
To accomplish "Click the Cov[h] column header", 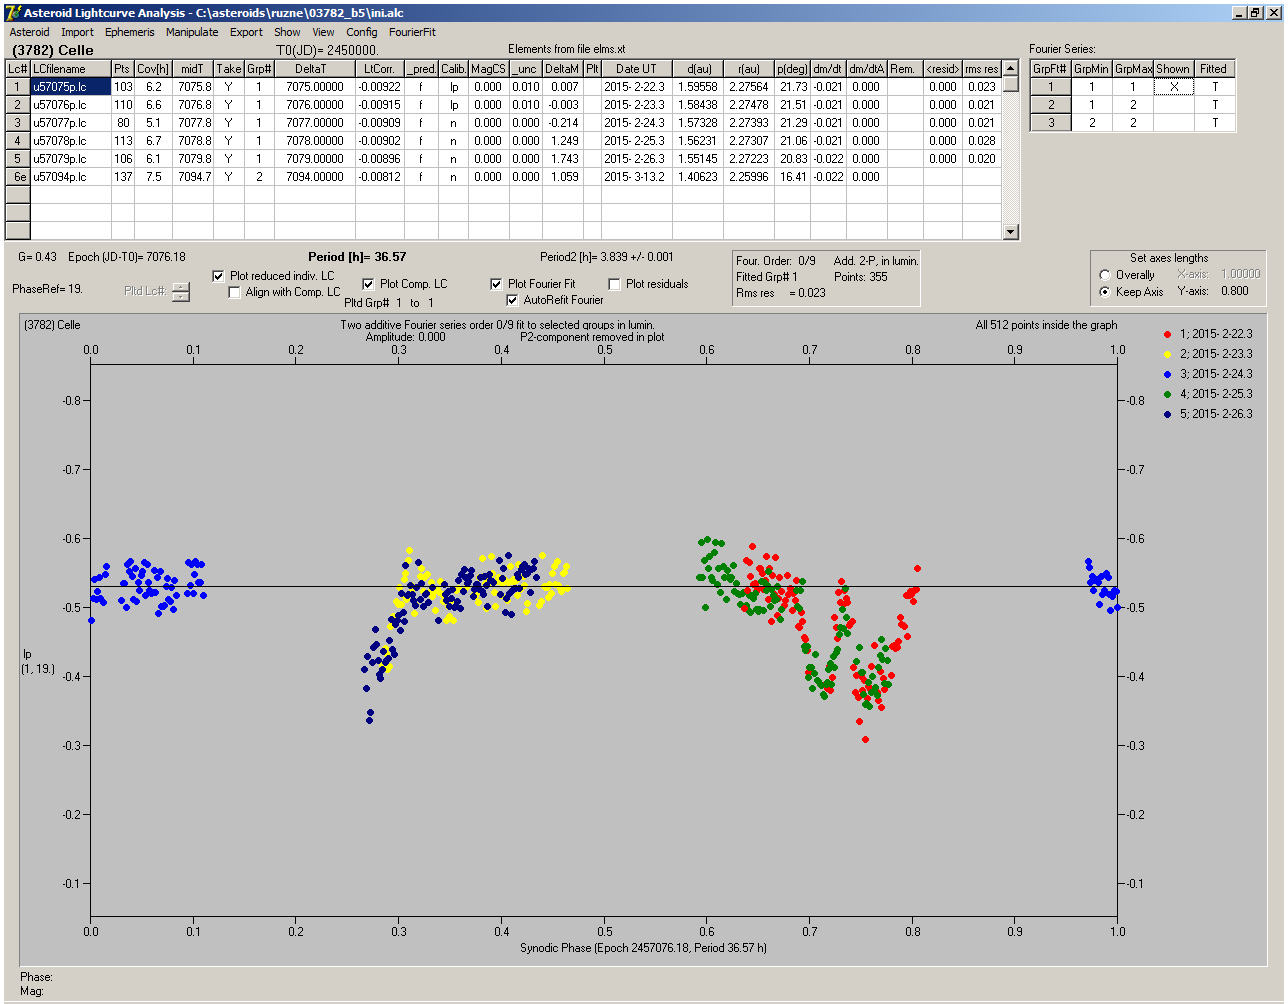I will 154,69.
